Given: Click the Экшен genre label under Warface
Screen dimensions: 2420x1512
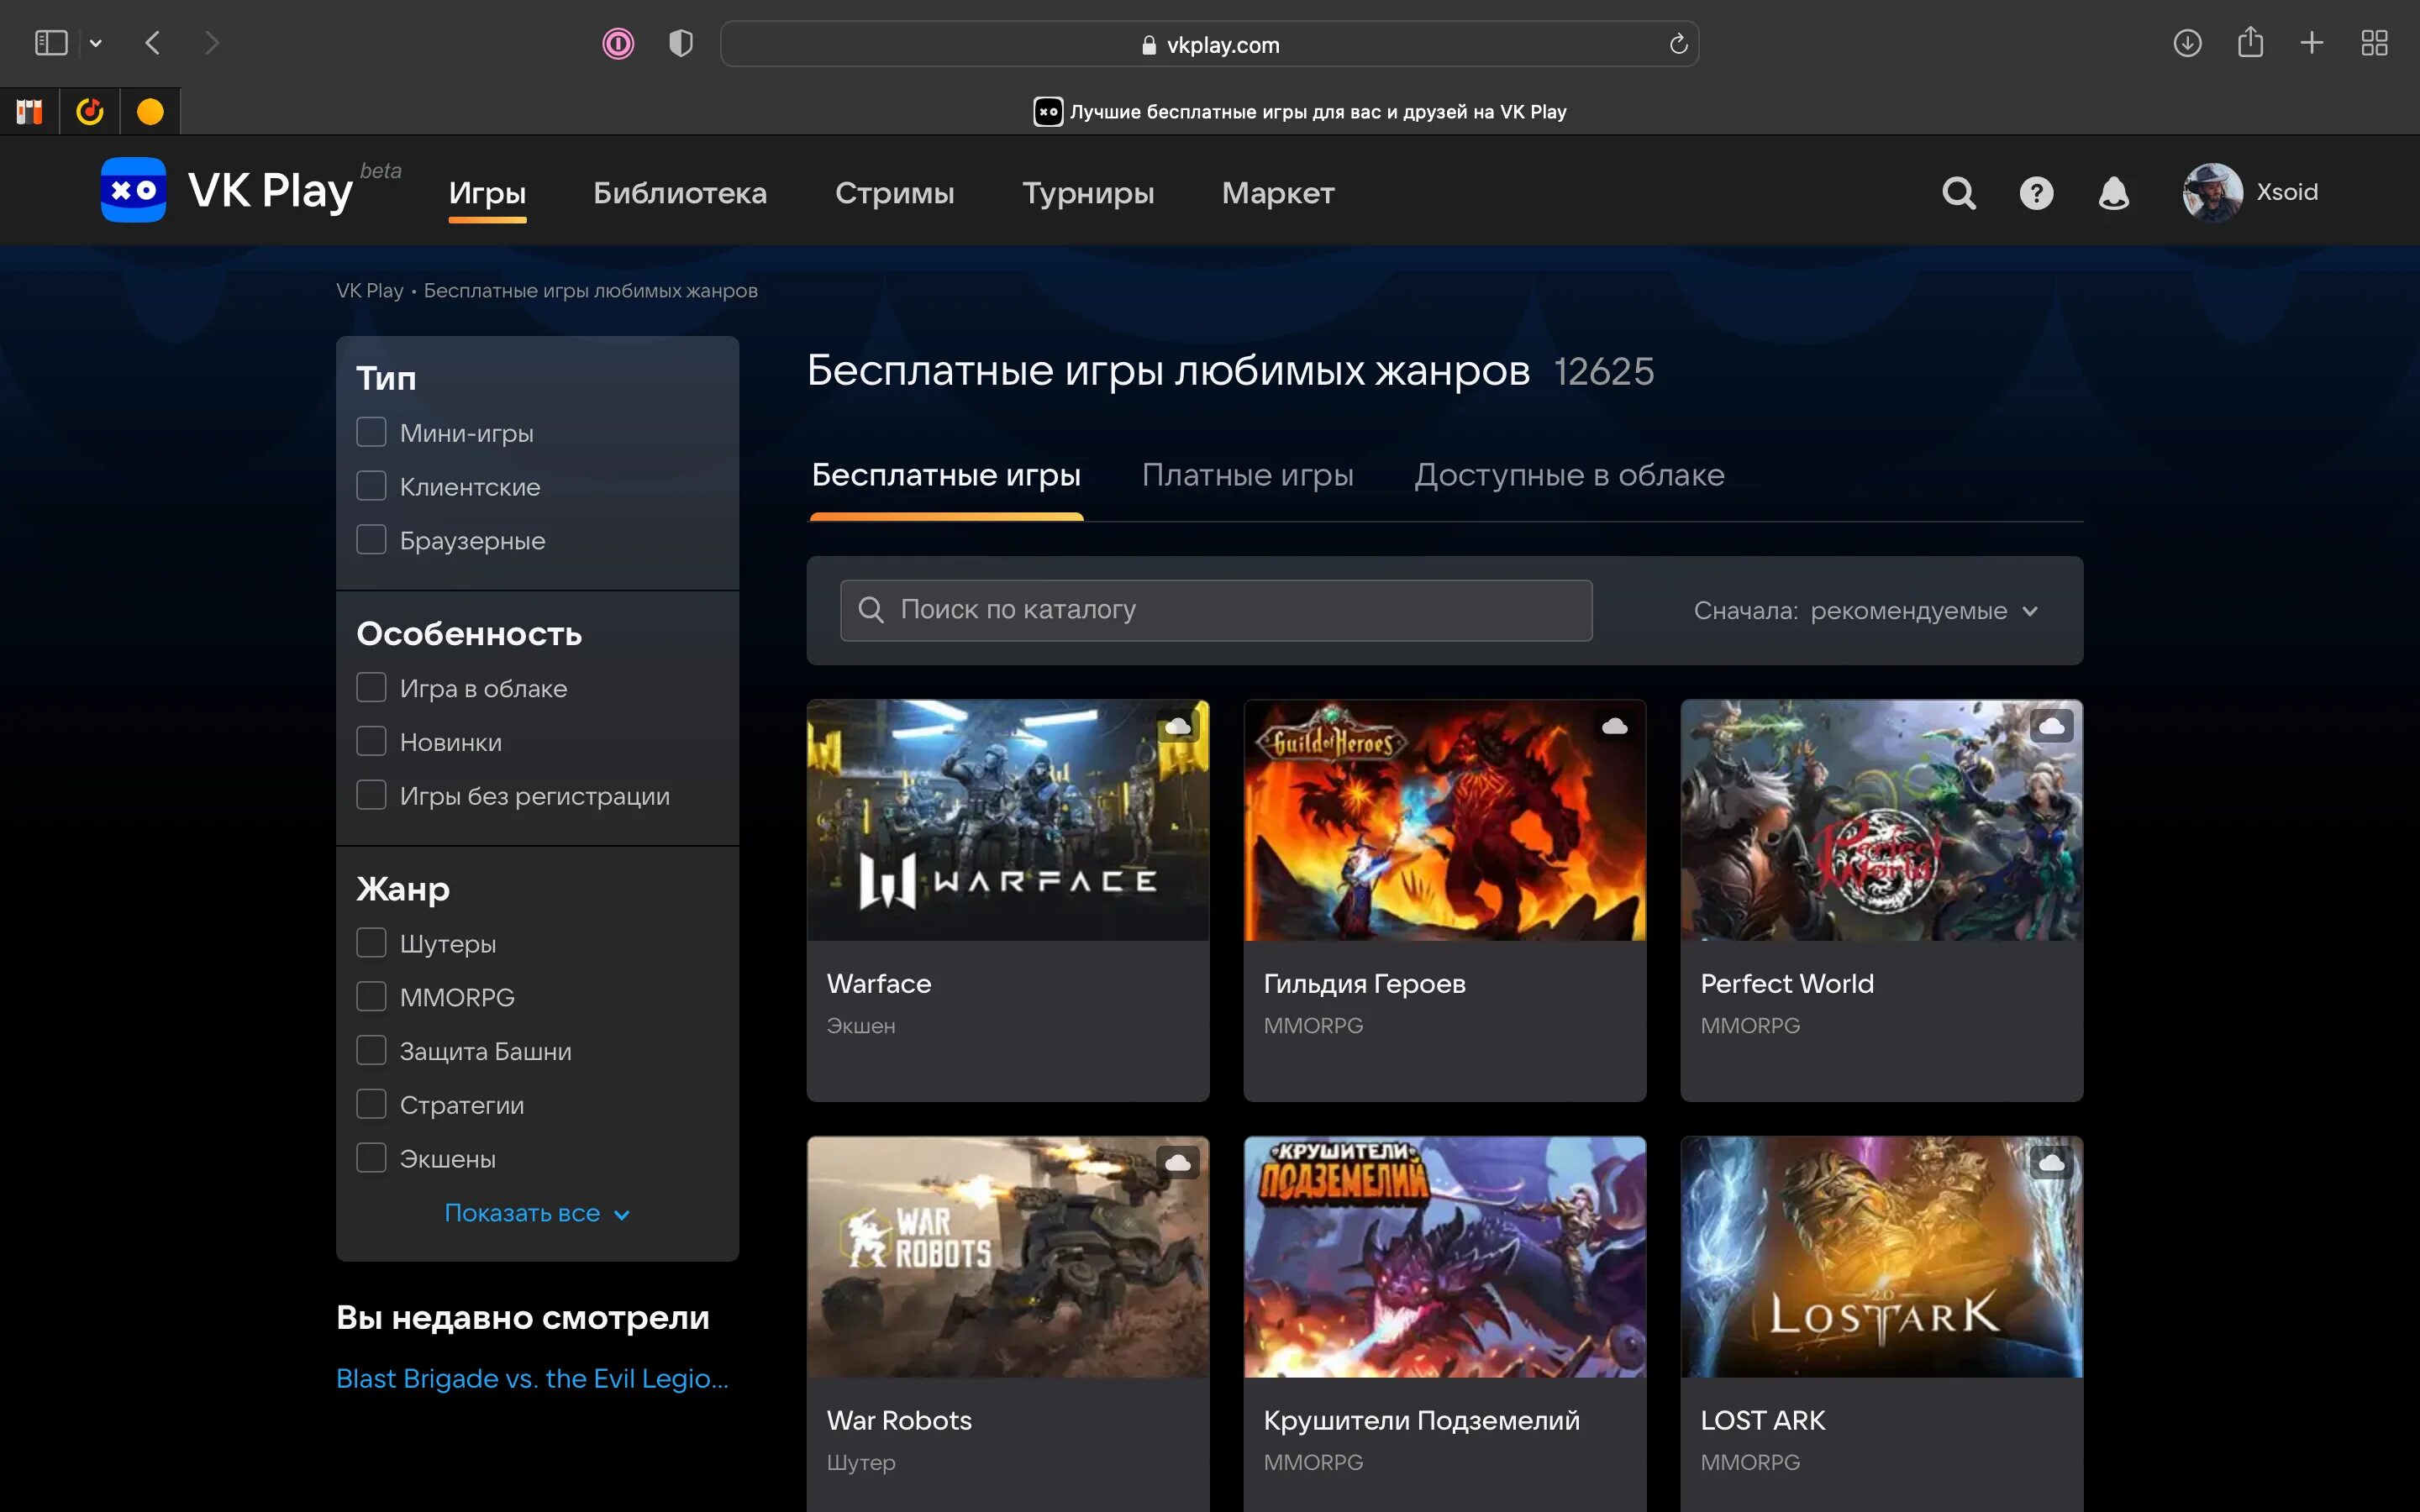Looking at the screenshot, I should (860, 1026).
